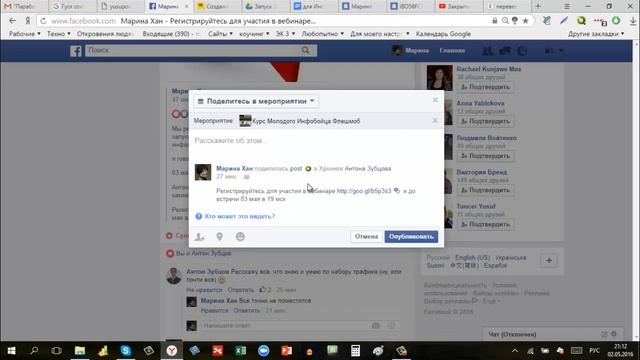Click browser back arrow
Image resolution: width=640 pixels, height=360 pixels.
point(12,20)
